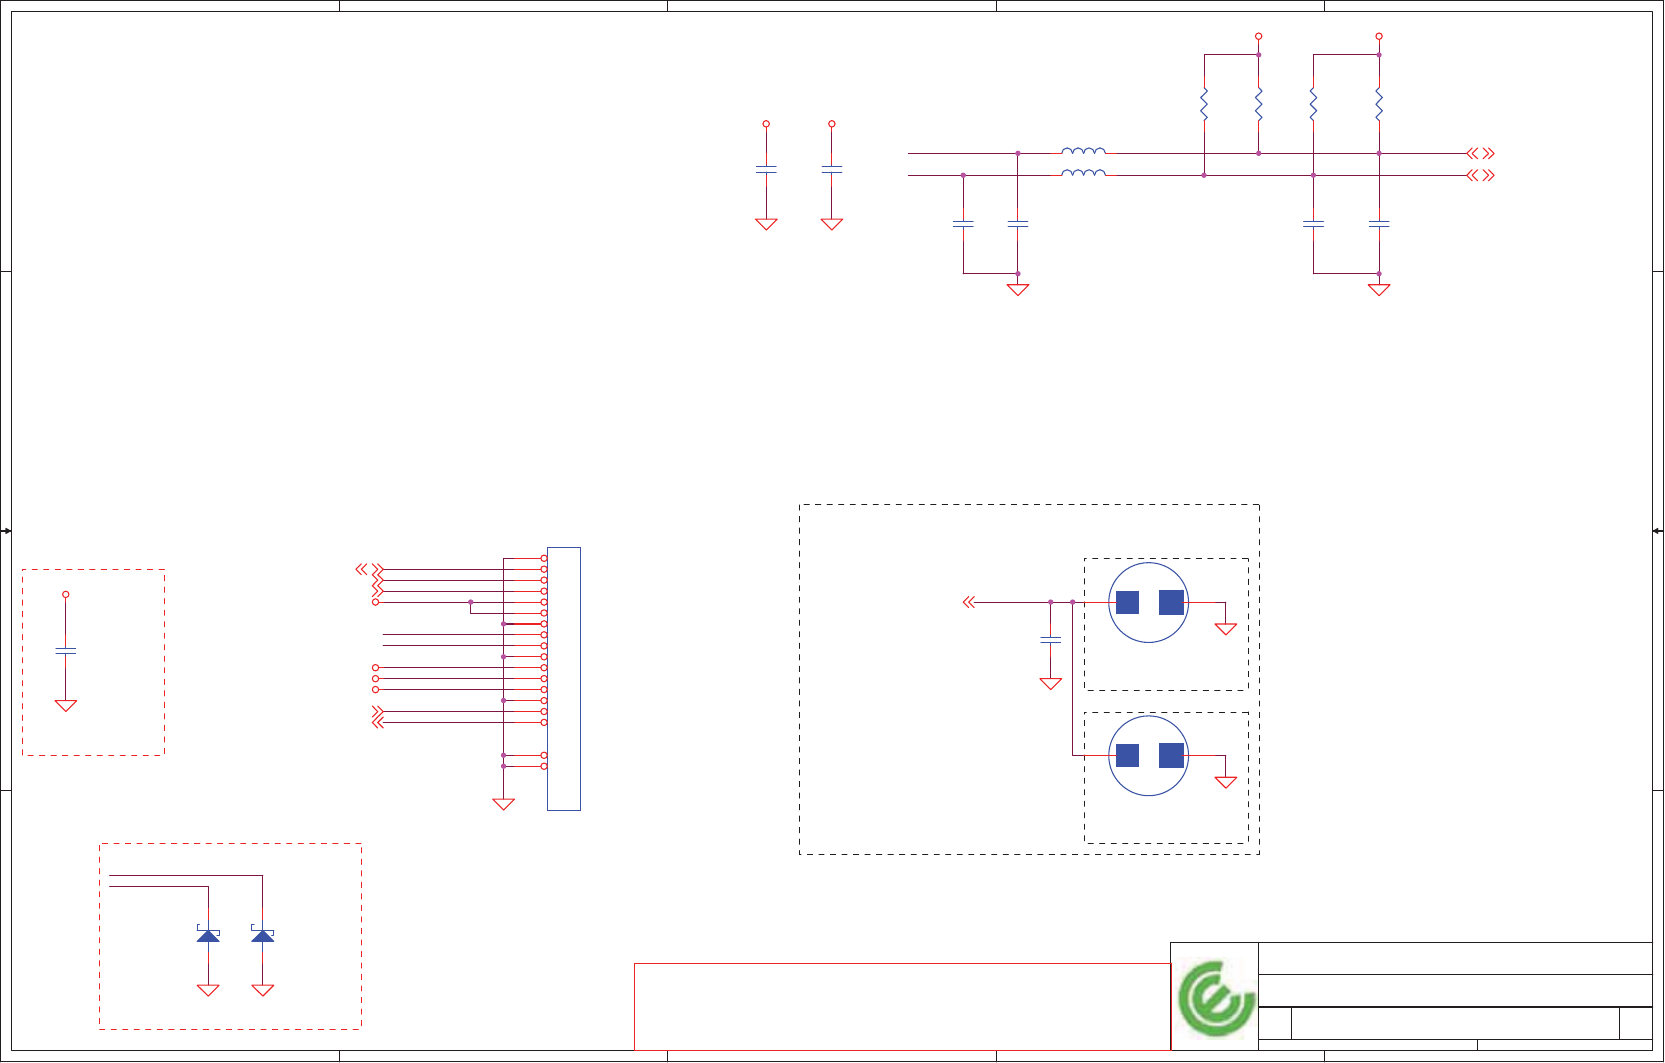1665x1063 pixels.
Task: Select leftmost filter capacitor before the inductors
Action: pyautogui.click(x=963, y=225)
